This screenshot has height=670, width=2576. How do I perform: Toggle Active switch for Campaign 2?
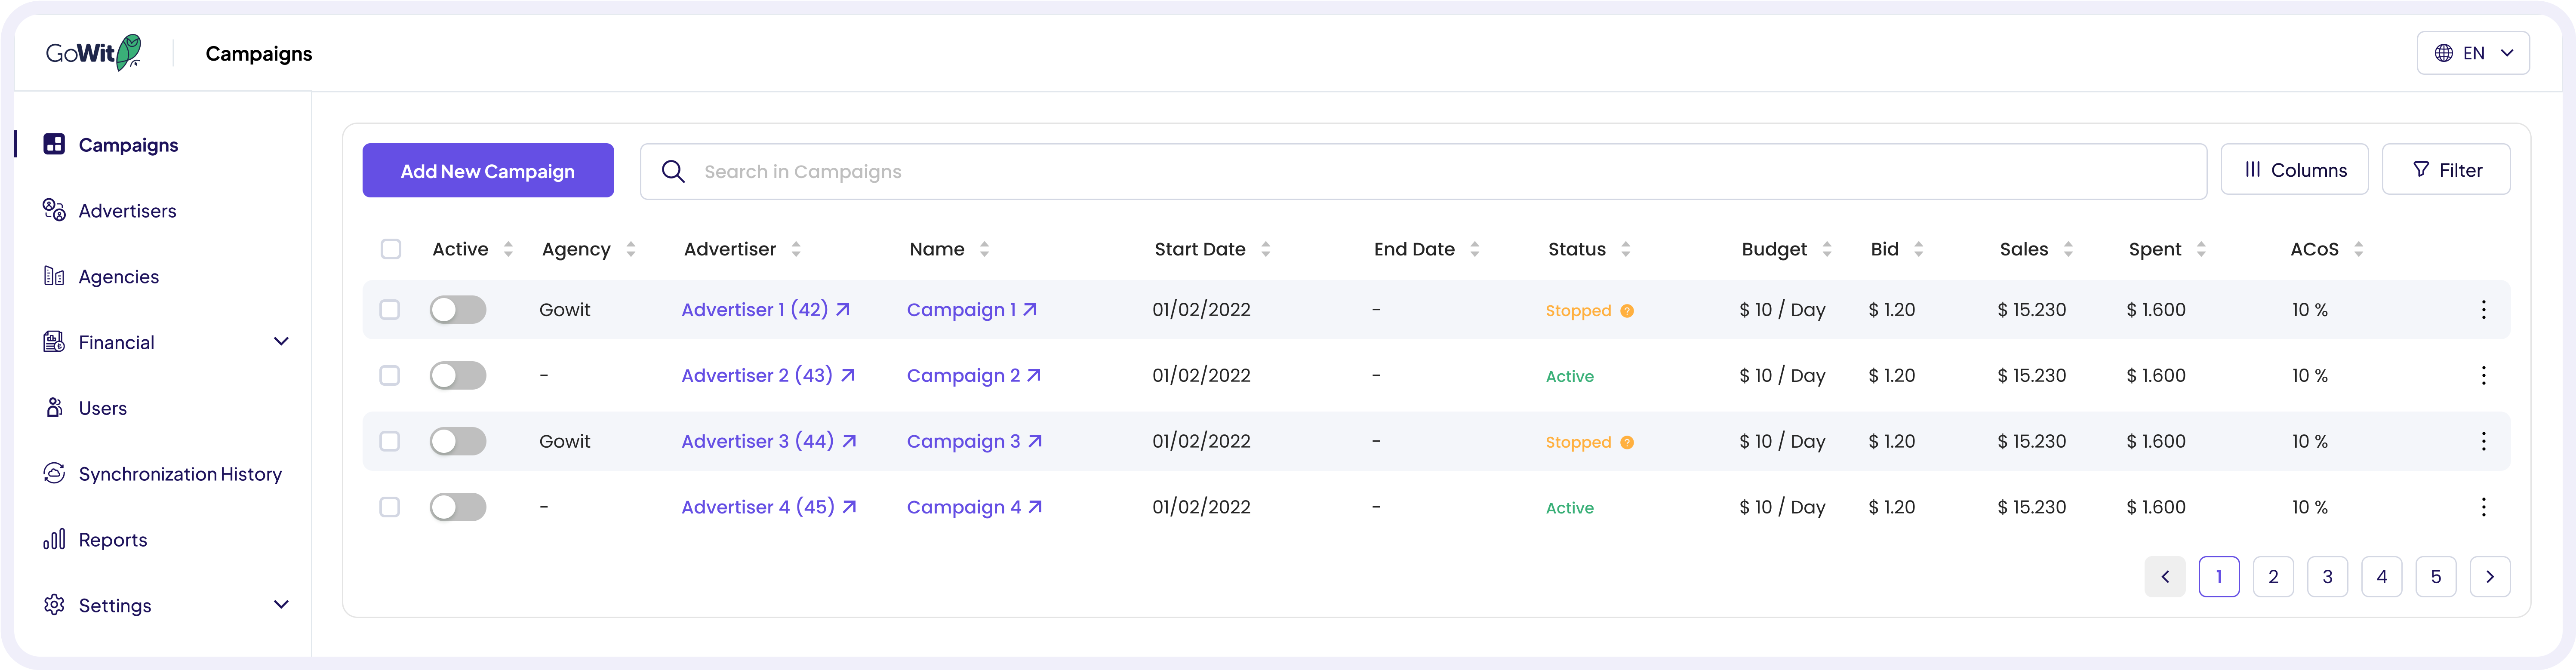click(458, 376)
